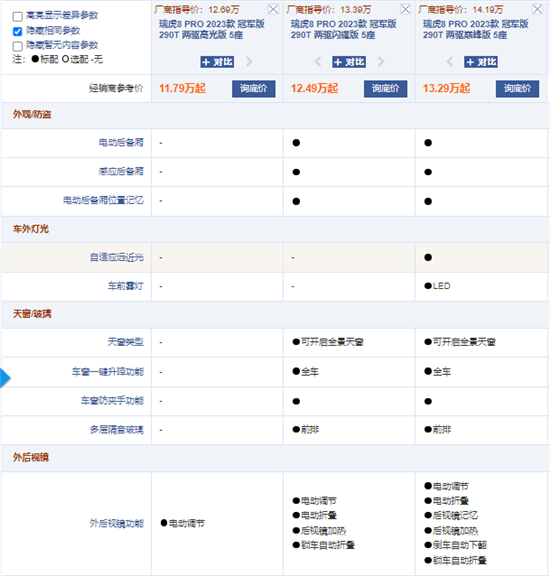
Task: Click the 13.29万起 dealer price
Action: pyautogui.click(x=446, y=89)
